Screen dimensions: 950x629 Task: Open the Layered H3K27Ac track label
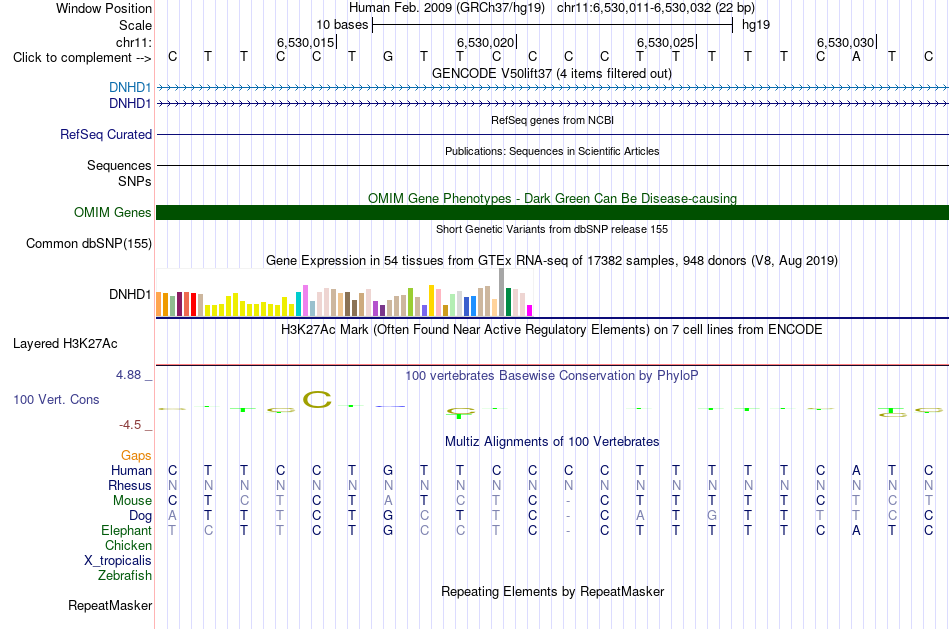(65, 344)
